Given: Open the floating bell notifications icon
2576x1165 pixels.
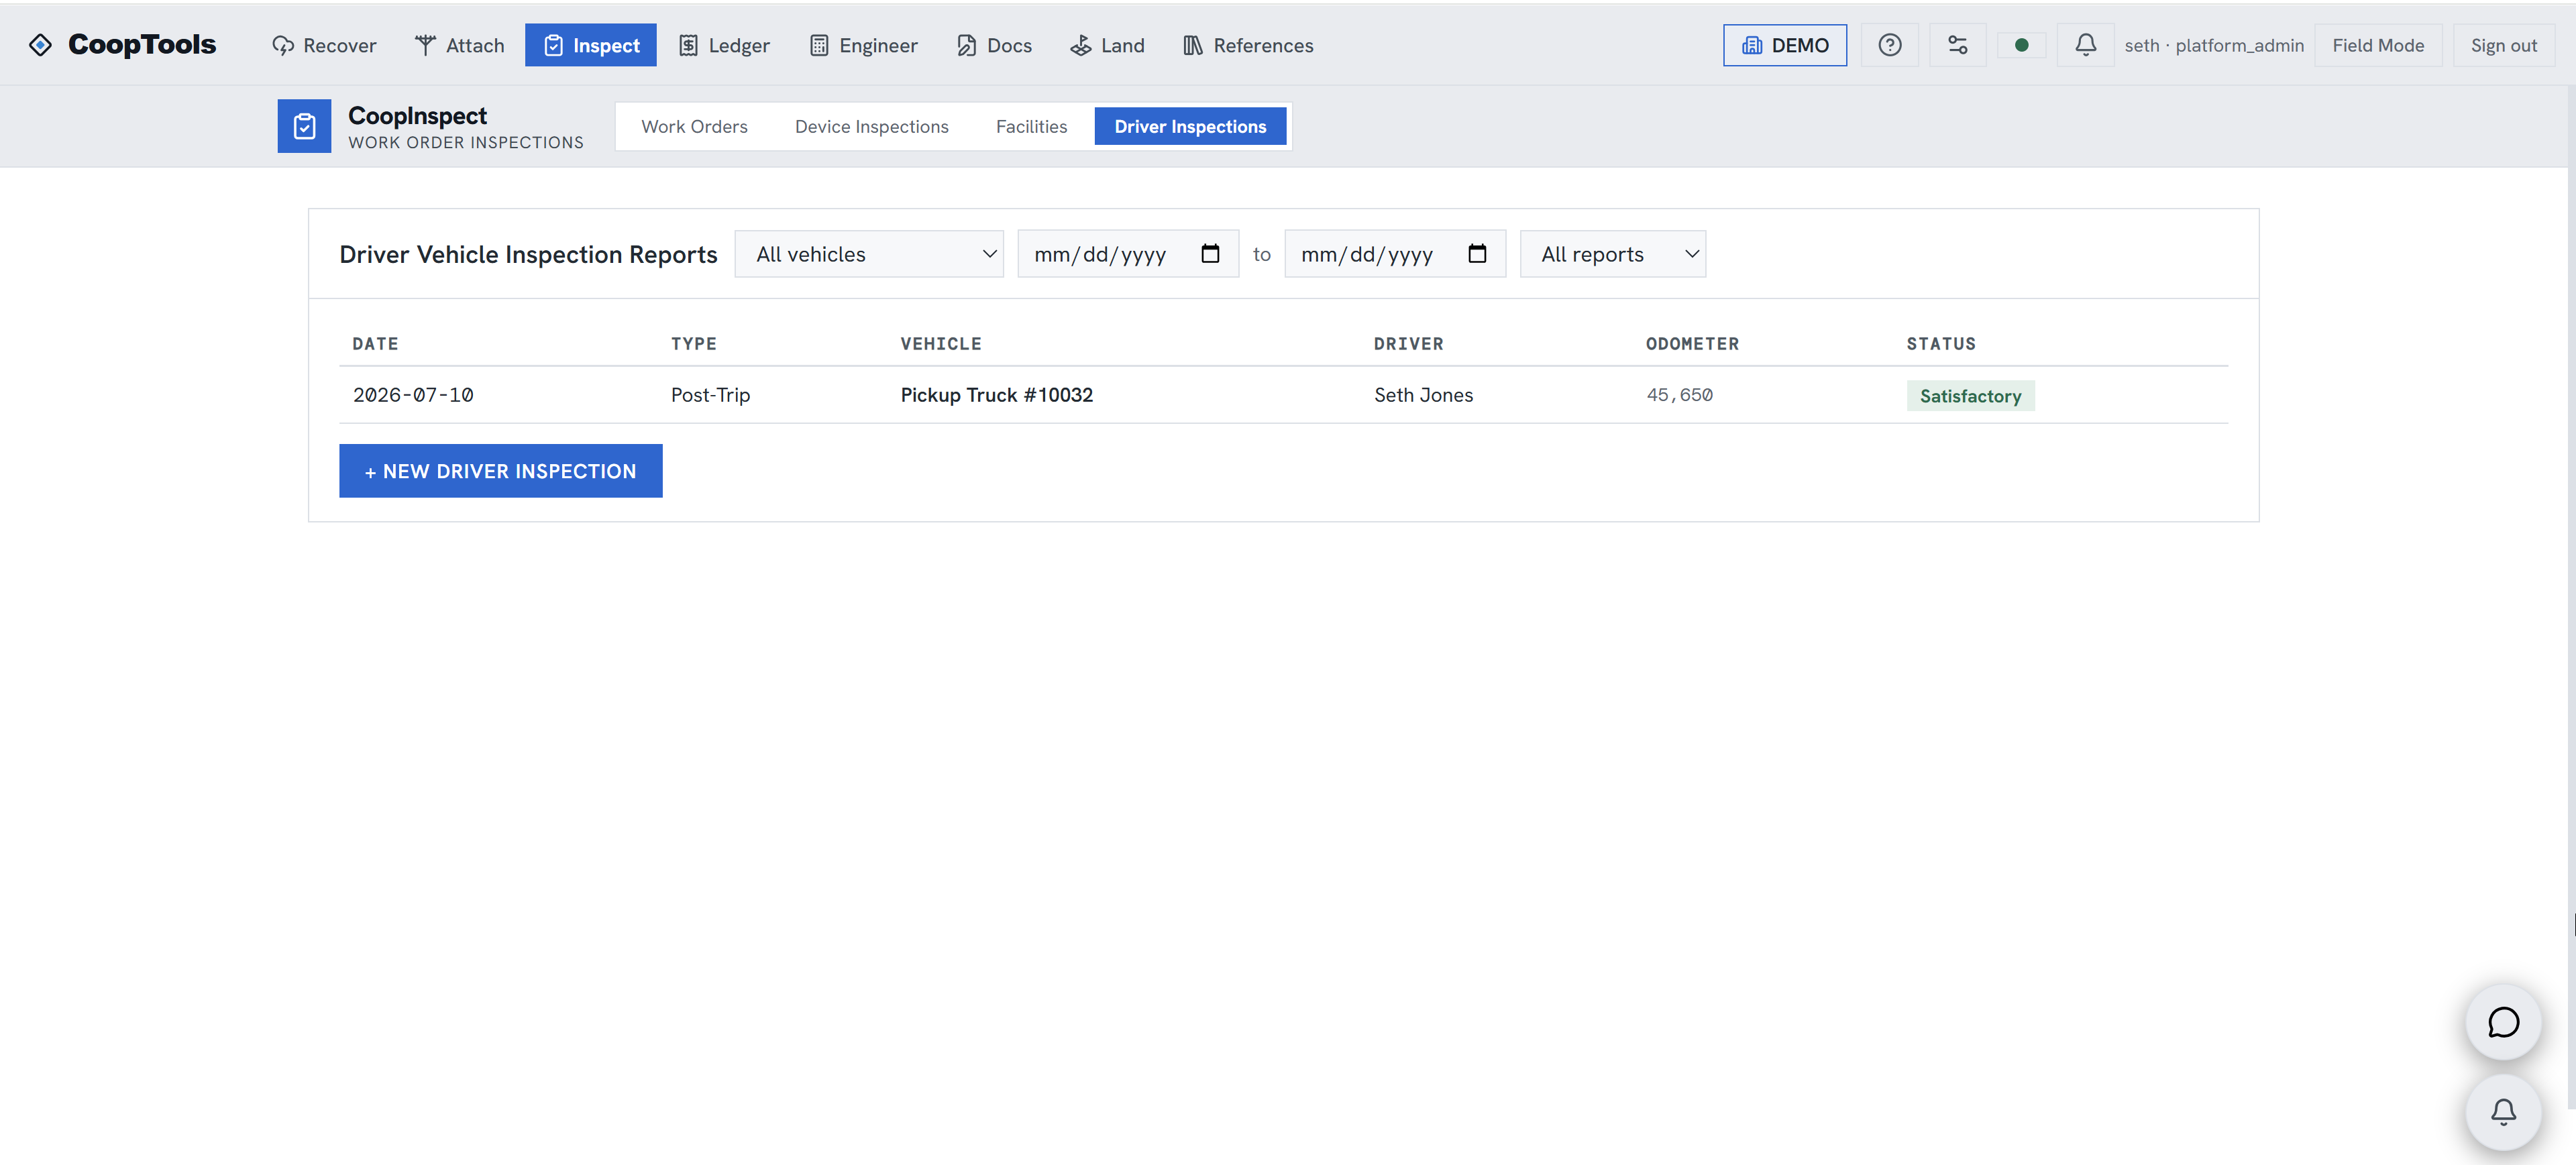Looking at the screenshot, I should (x=2503, y=1112).
